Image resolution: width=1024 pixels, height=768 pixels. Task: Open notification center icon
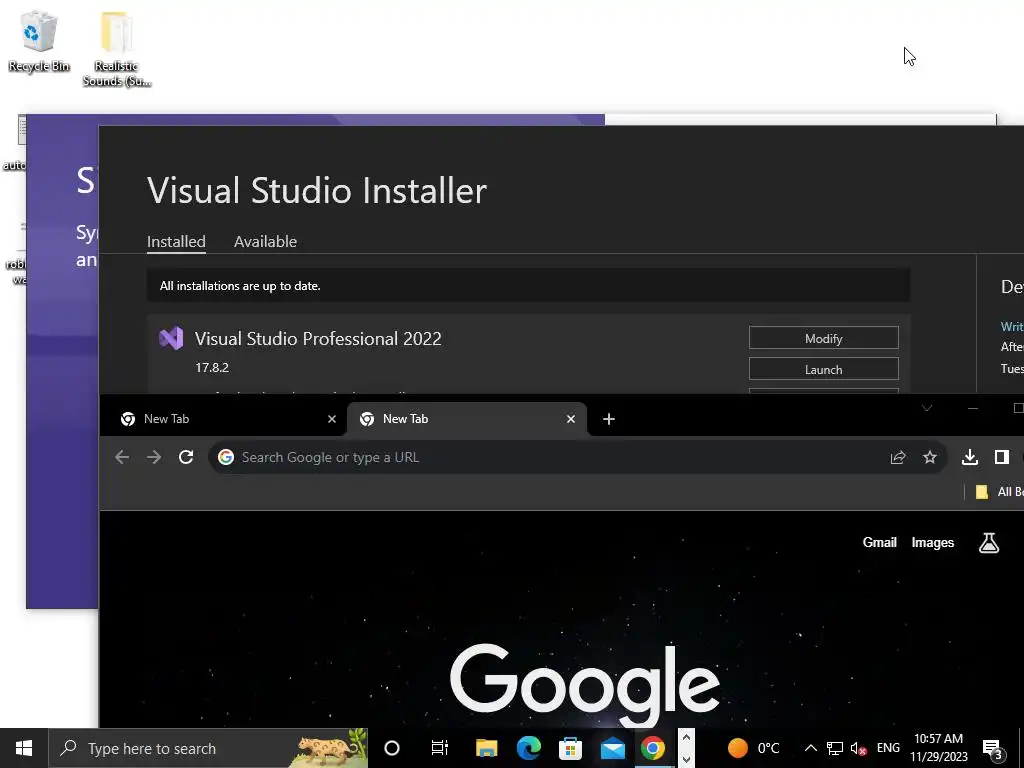pos(993,749)
